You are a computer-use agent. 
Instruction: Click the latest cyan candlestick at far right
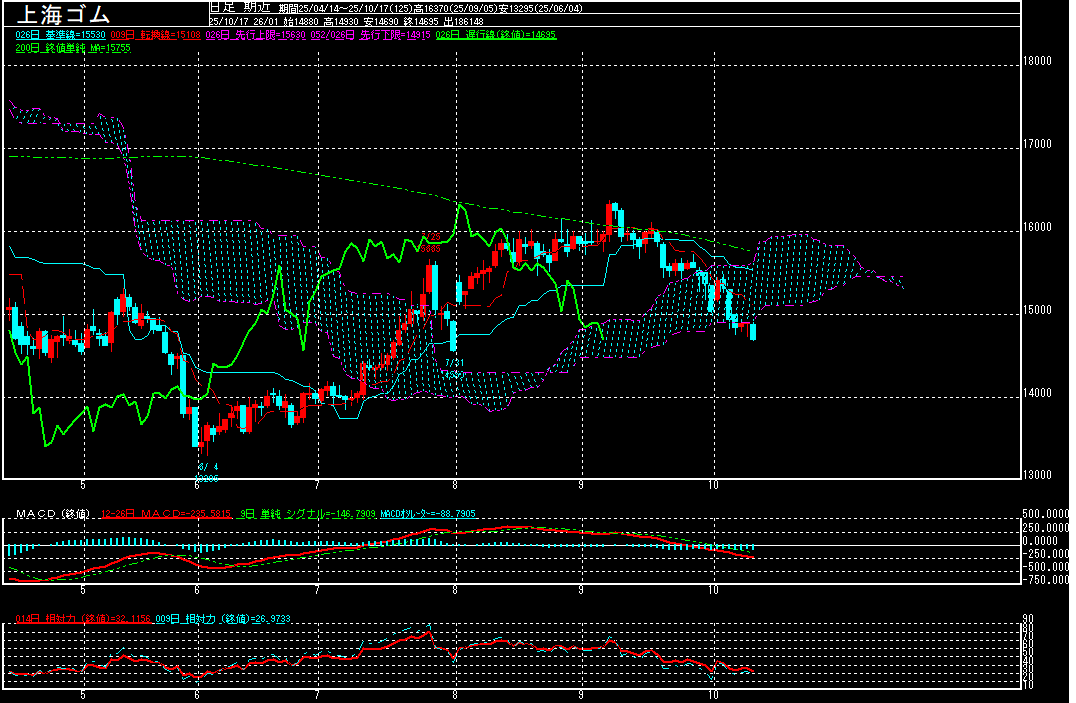pos(753,331)
